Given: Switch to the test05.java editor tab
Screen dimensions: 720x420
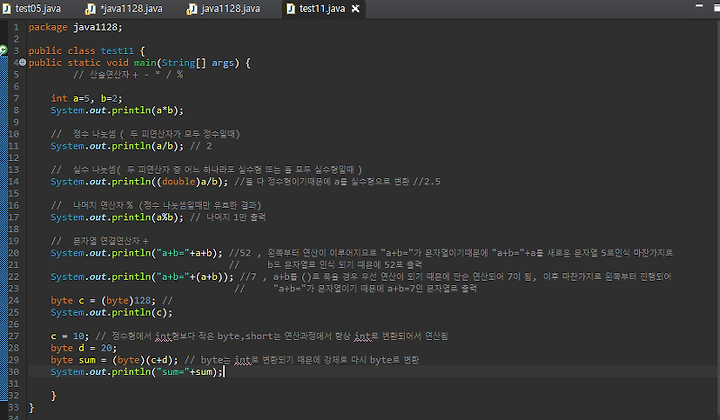Looking at the screenshot, I should pos(32,8).
